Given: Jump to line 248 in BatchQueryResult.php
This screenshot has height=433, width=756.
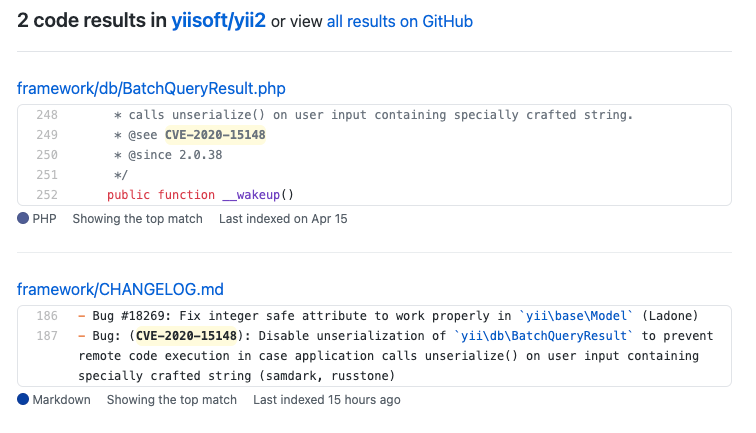Looking at the screenshot, I should point(46,115).
